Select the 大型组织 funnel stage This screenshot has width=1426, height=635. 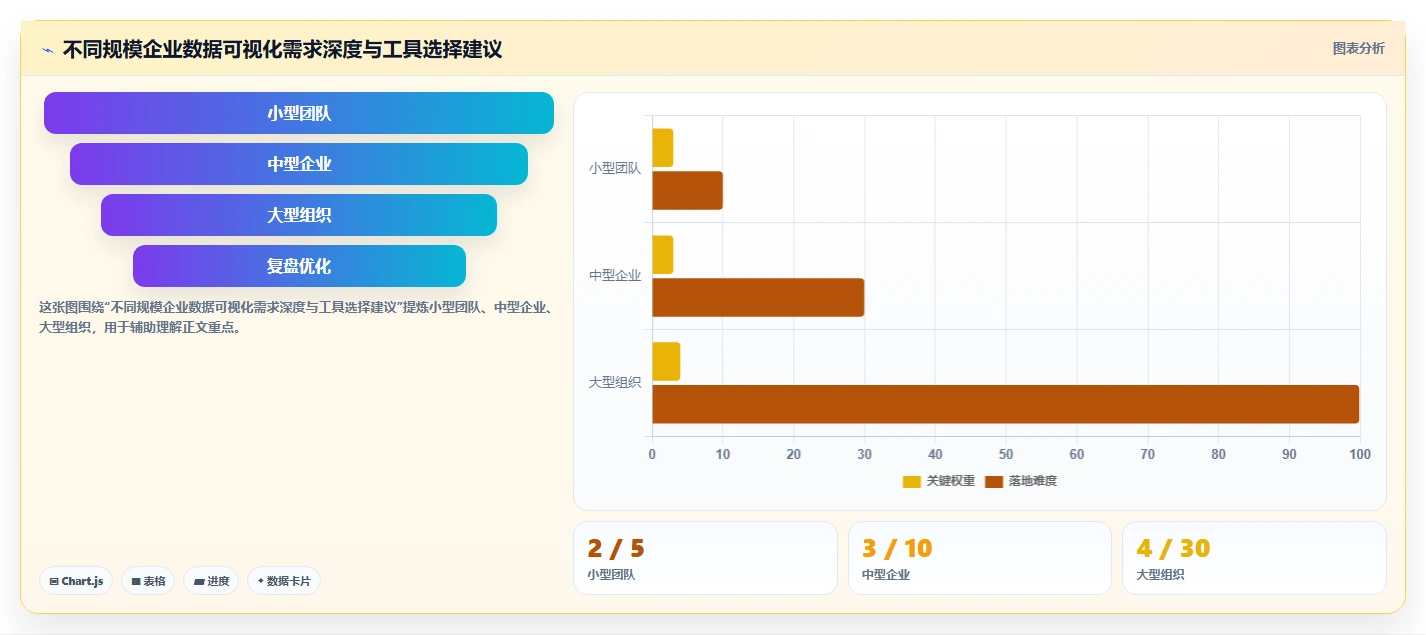pyautogui.click(x=299, y=215)
